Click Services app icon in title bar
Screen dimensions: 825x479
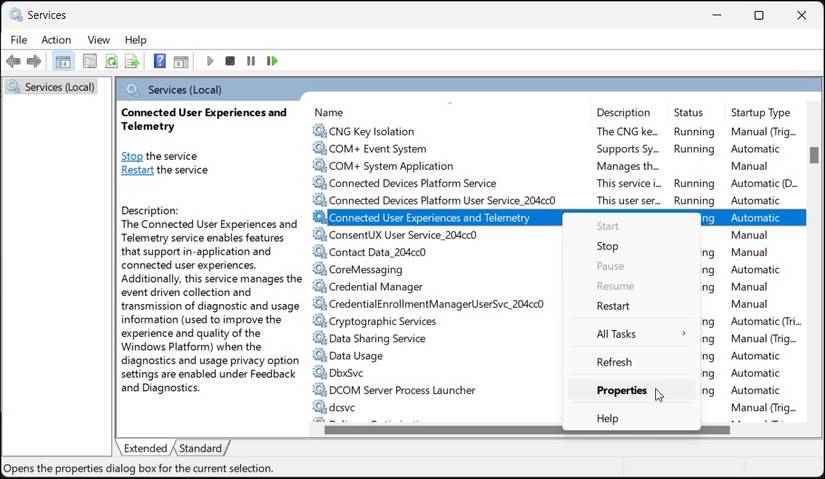pyautogui.click(x=16, y=15)
